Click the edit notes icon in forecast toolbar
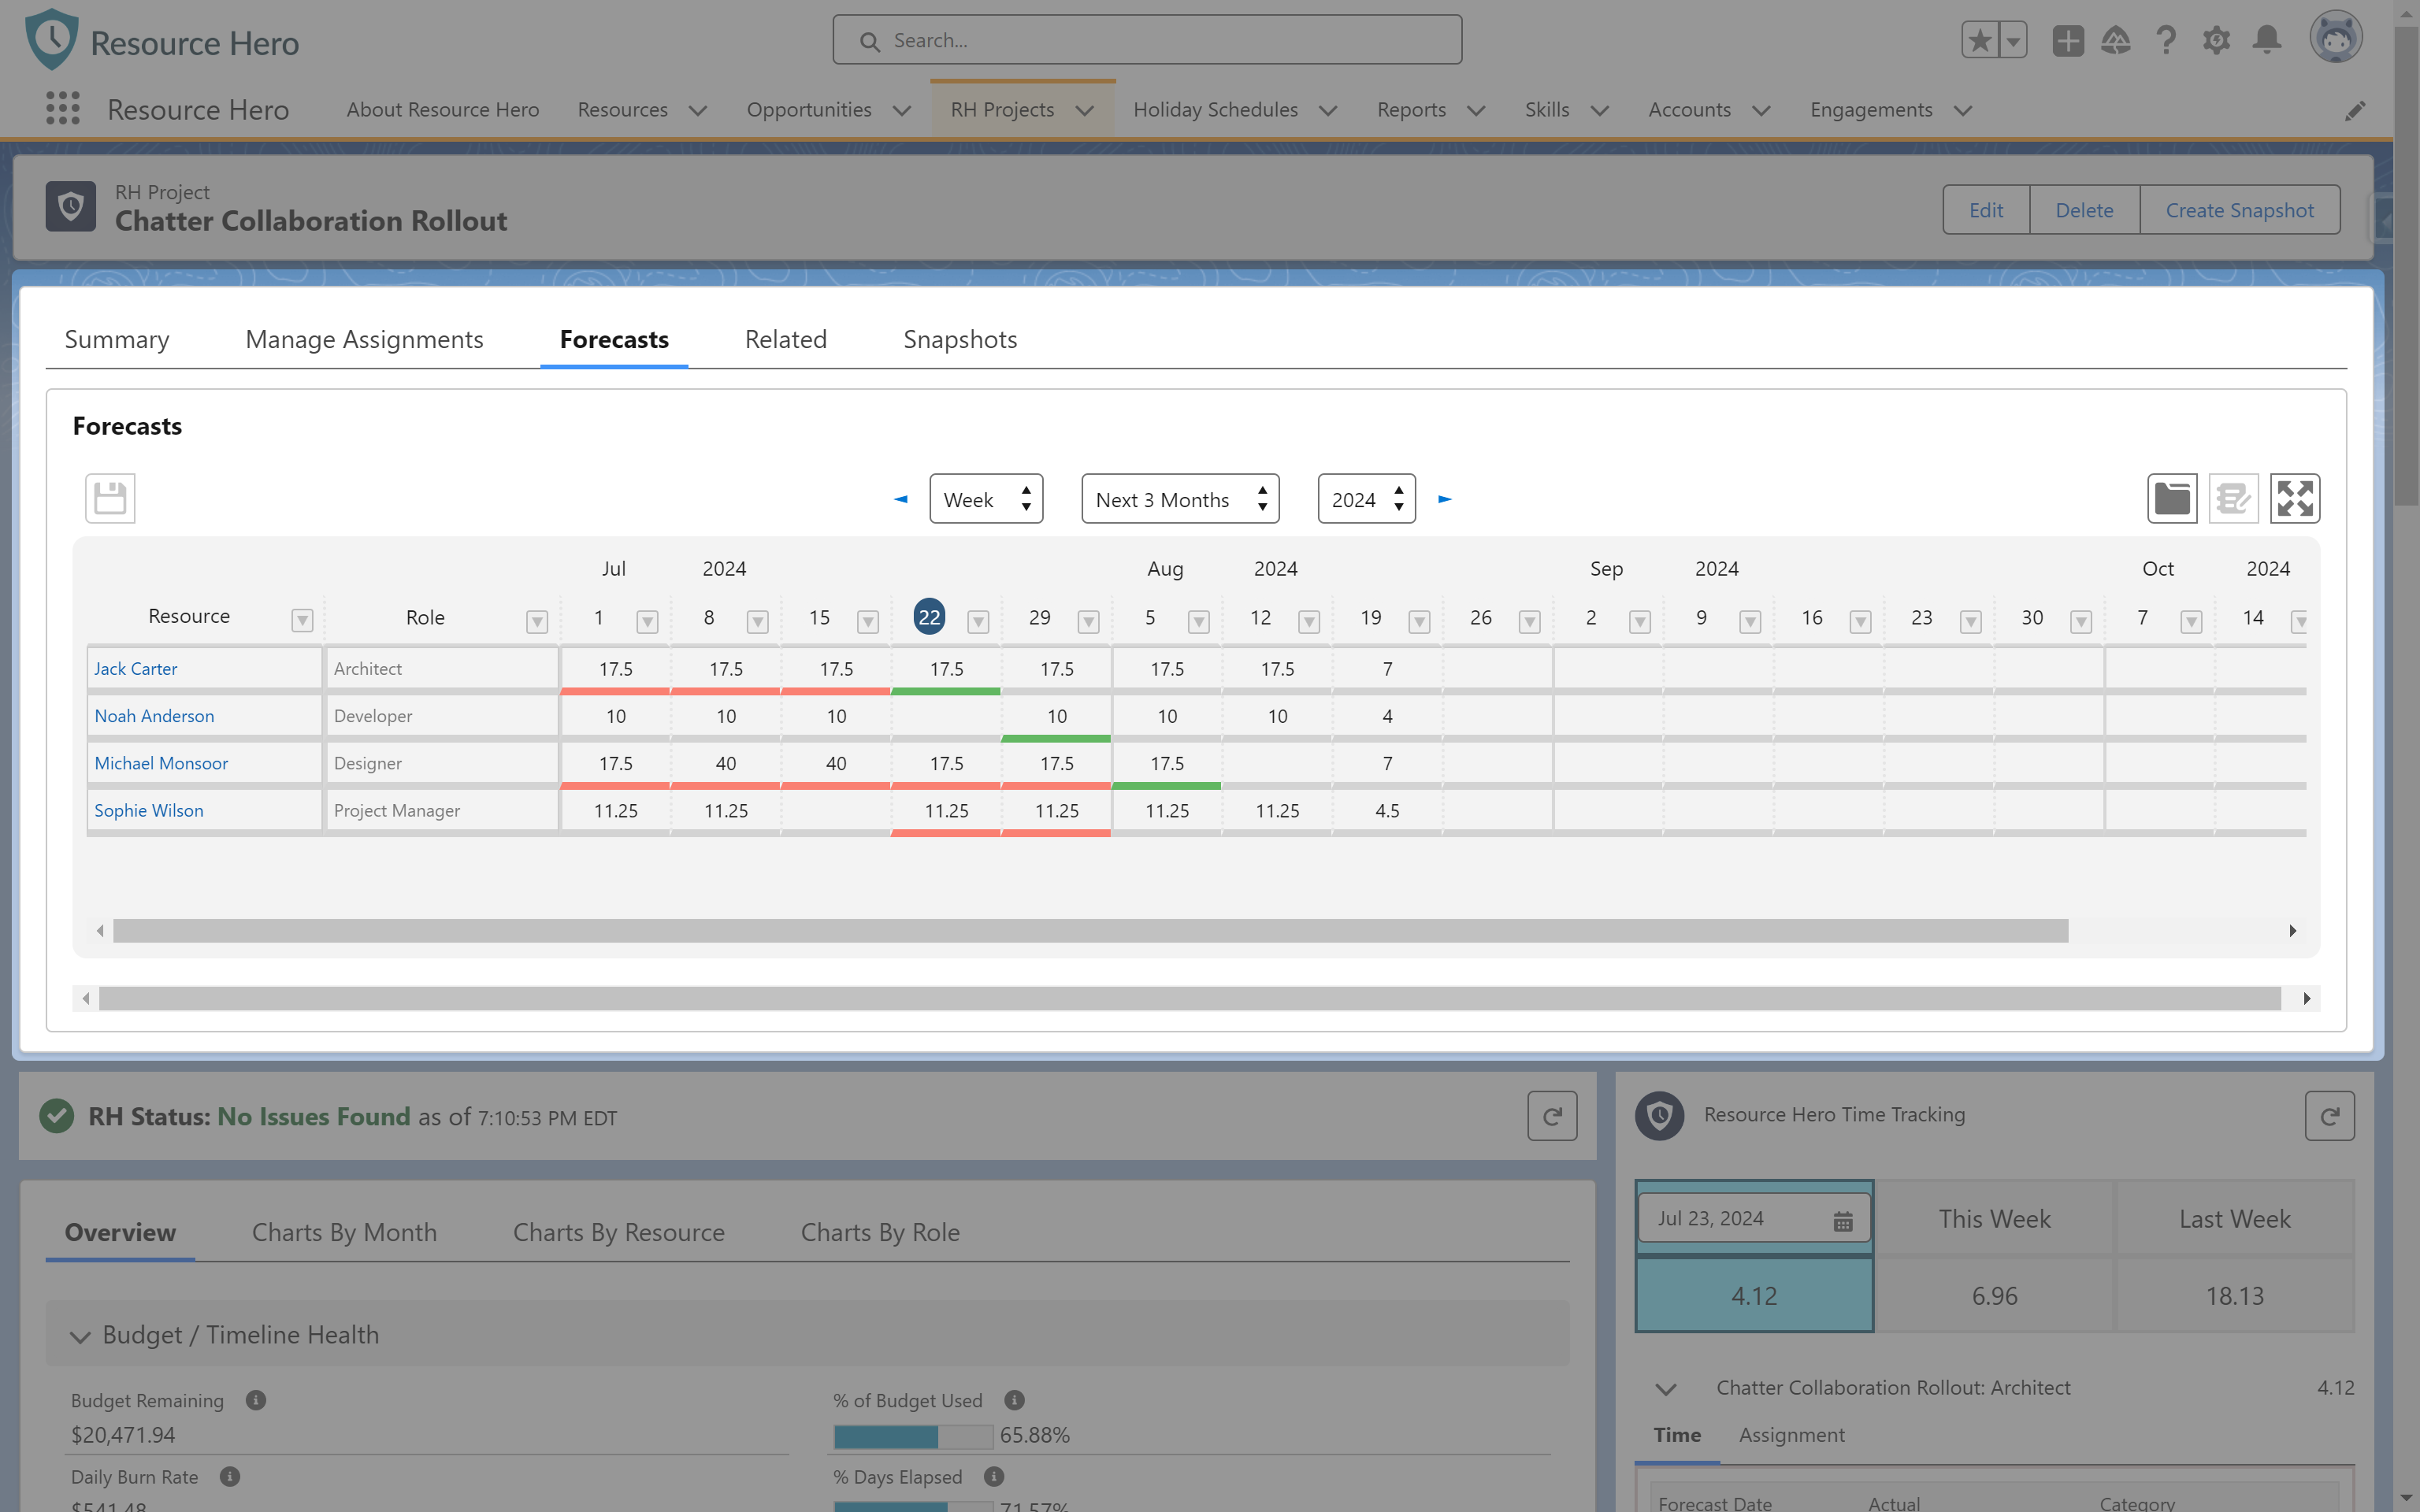Image resolution: width=2420 pixels, height=1512 pixels. [2233, 498]
